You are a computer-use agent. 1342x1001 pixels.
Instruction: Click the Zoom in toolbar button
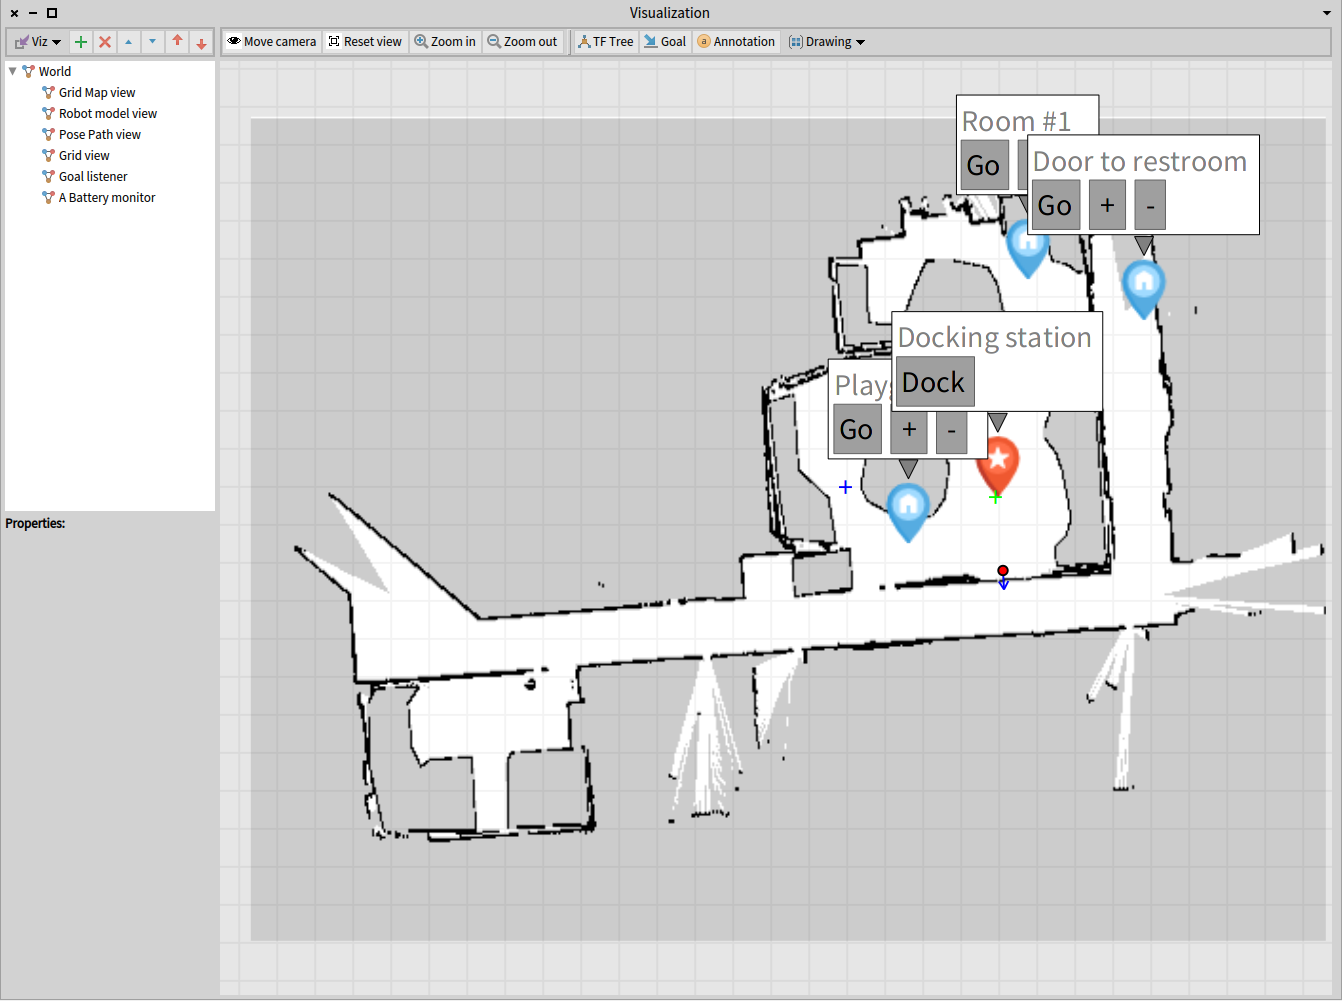pyautogui.click(x=445, y=42)
